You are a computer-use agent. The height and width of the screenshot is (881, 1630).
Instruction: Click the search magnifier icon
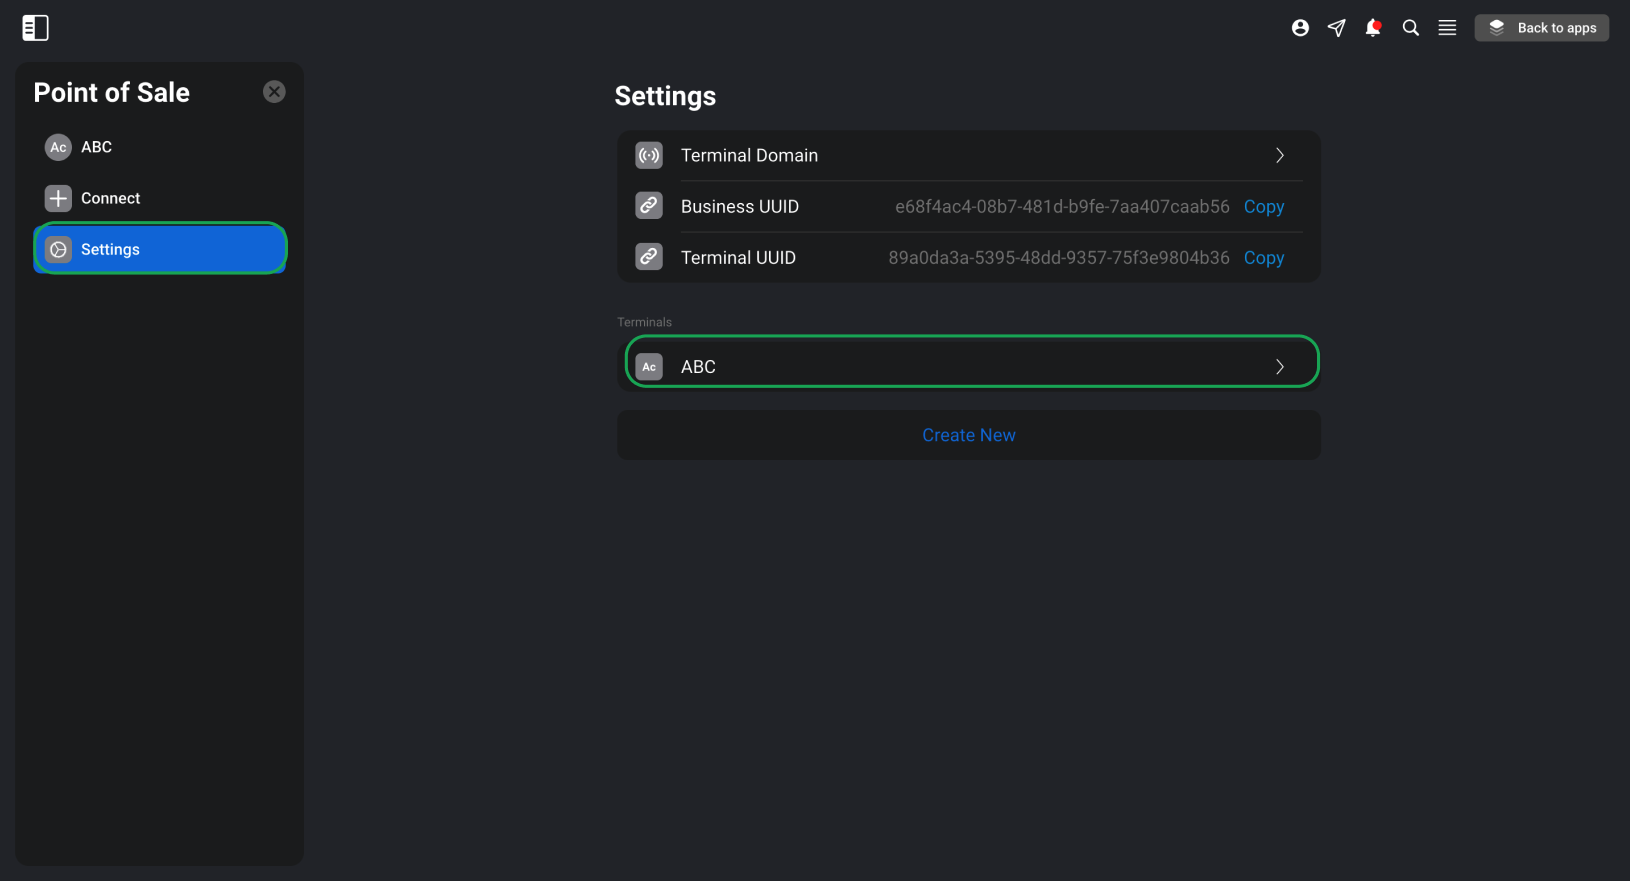point(1411,28)
